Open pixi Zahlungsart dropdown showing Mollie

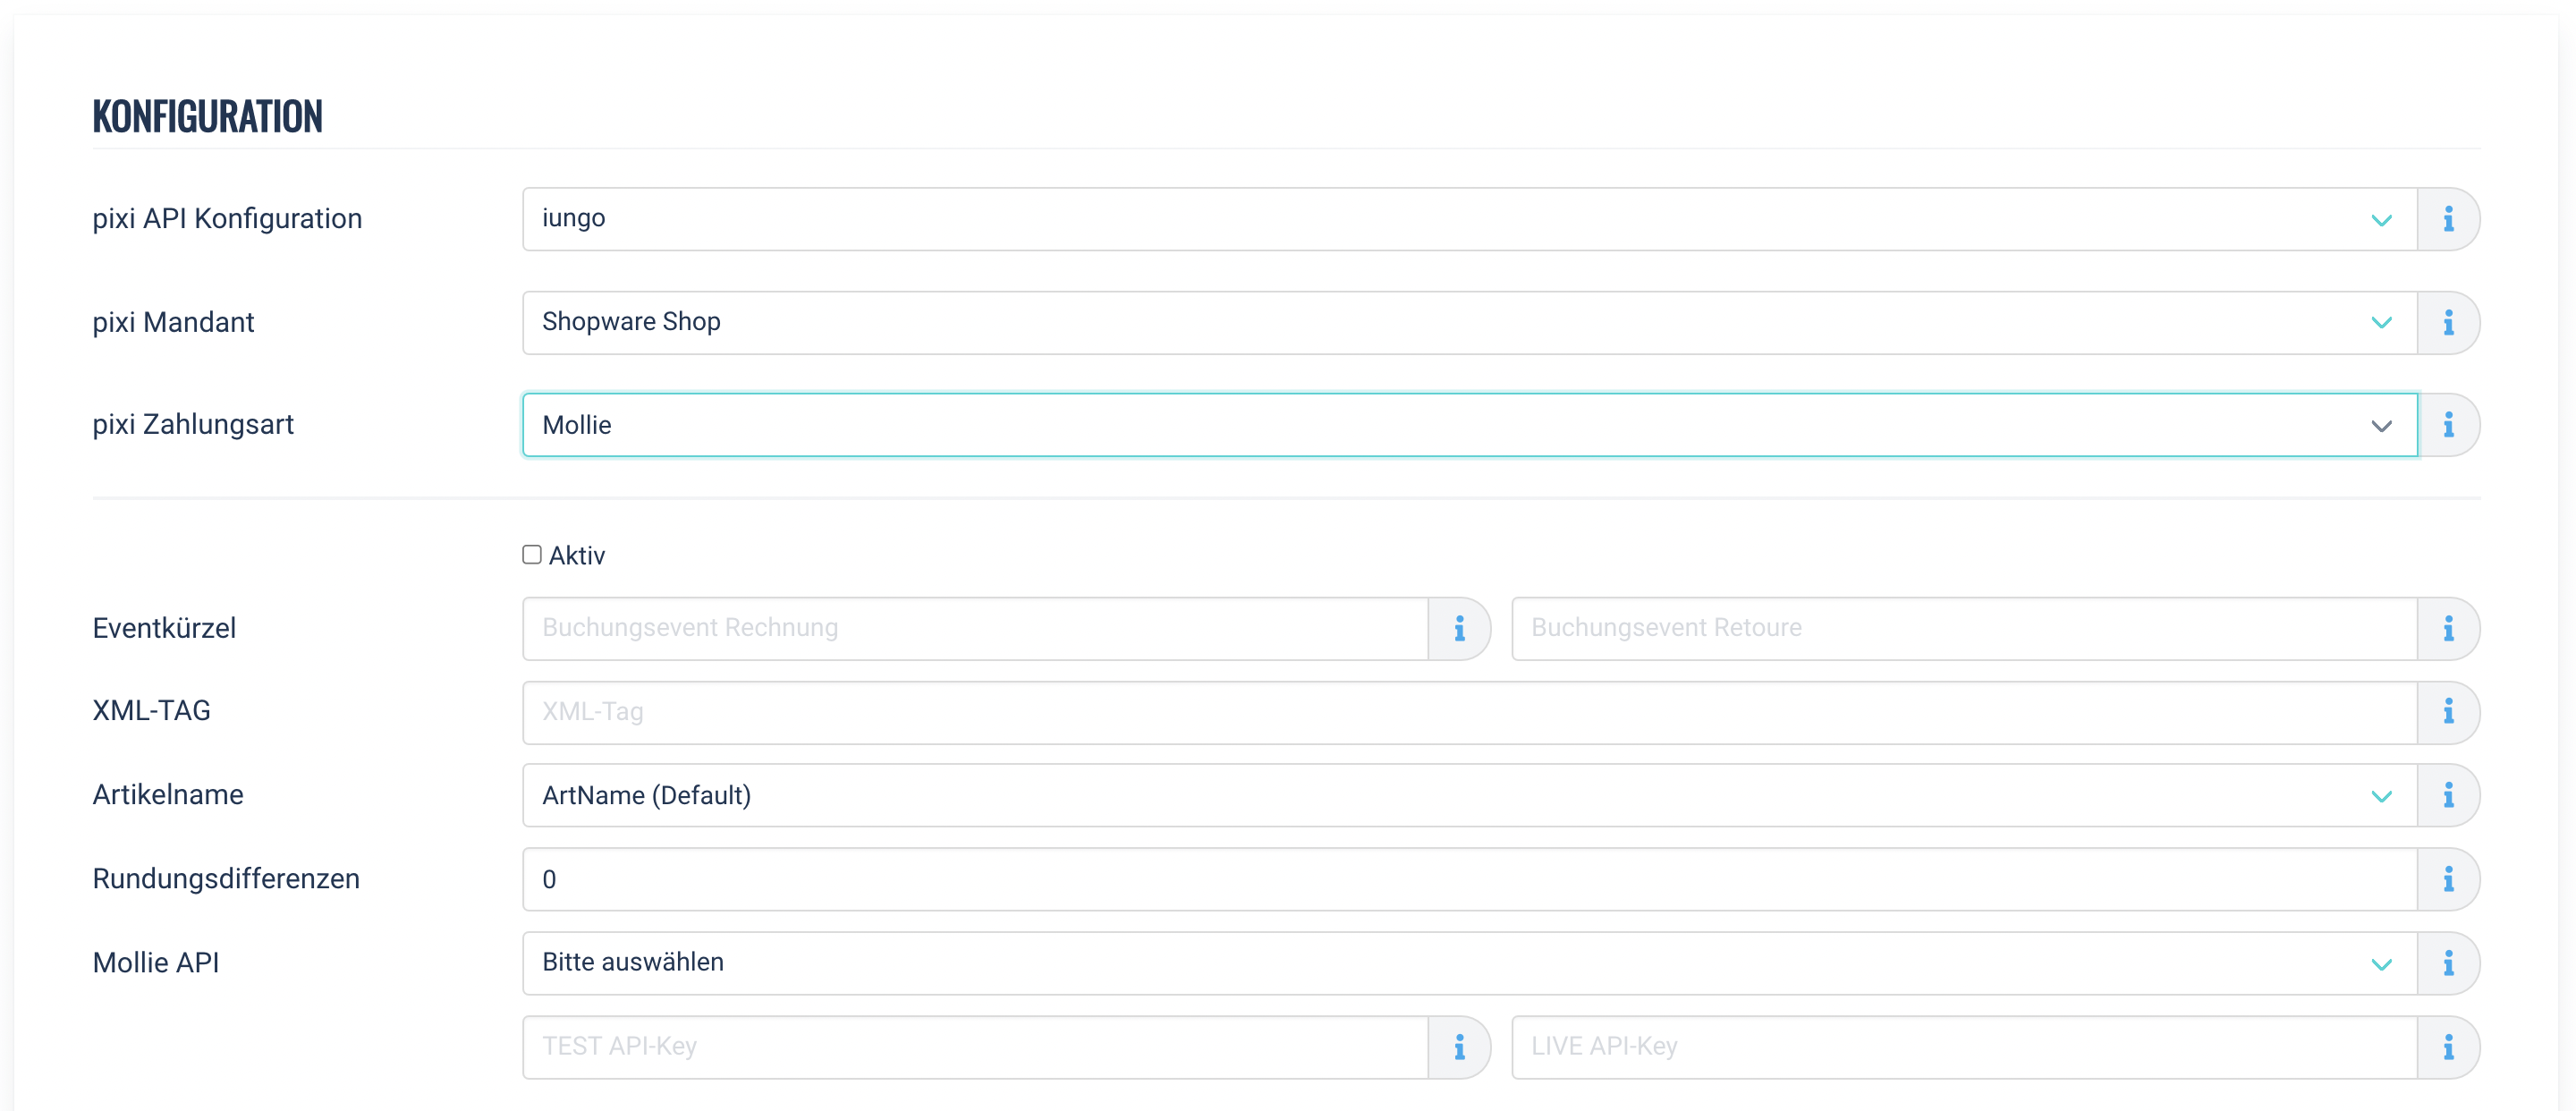pos(1470,425)
